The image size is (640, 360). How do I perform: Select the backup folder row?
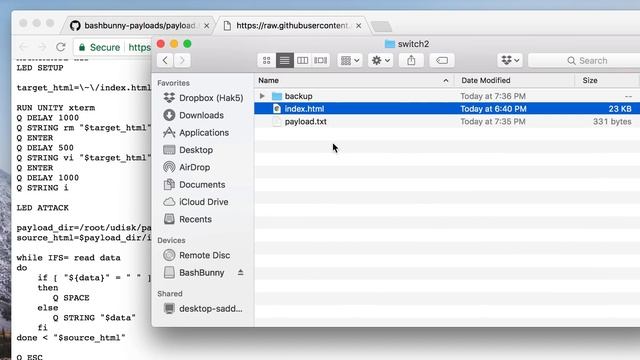447,96
